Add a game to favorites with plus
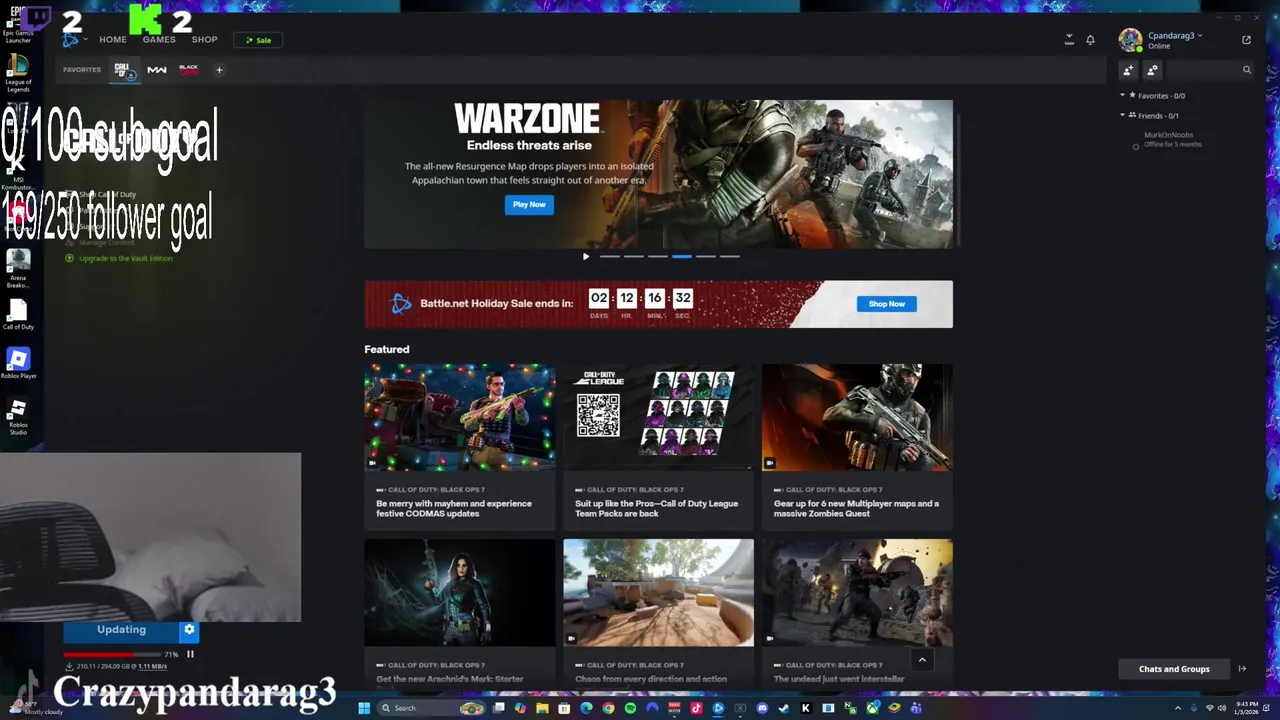Screen dimensions: 1280x720 click(219, 70)
